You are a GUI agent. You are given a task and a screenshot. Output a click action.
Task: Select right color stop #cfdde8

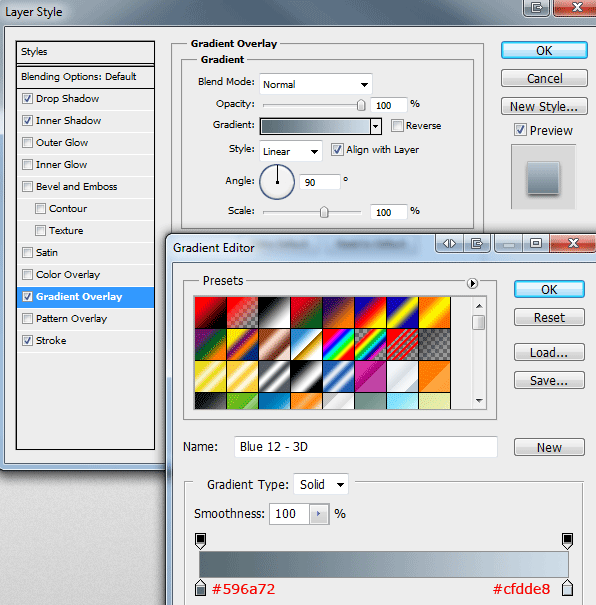[567, 588]
